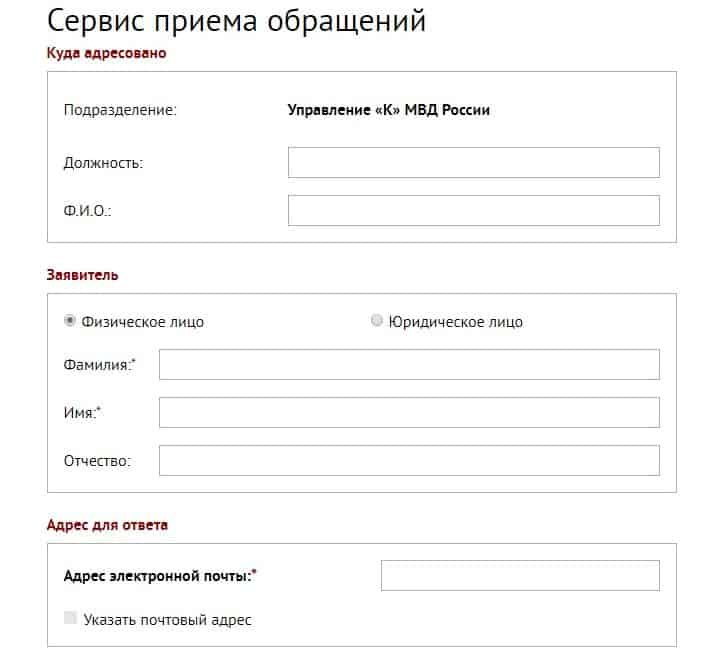Image resolution: width=720 pixels, height=667 pixels.
Task: Click the Фамилия input field
Action: coord(409,365)
